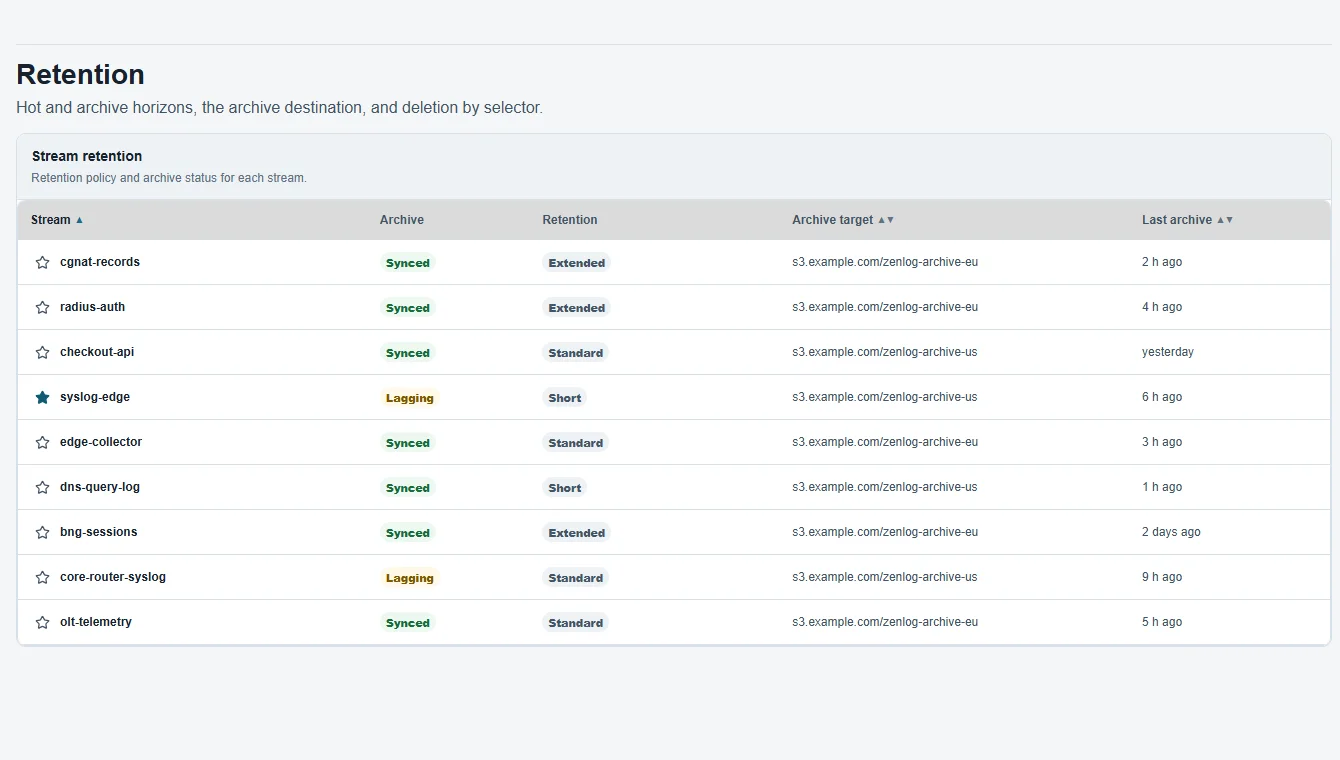
Task: Click the 'Stream retention' panel title
Action: 87,156
